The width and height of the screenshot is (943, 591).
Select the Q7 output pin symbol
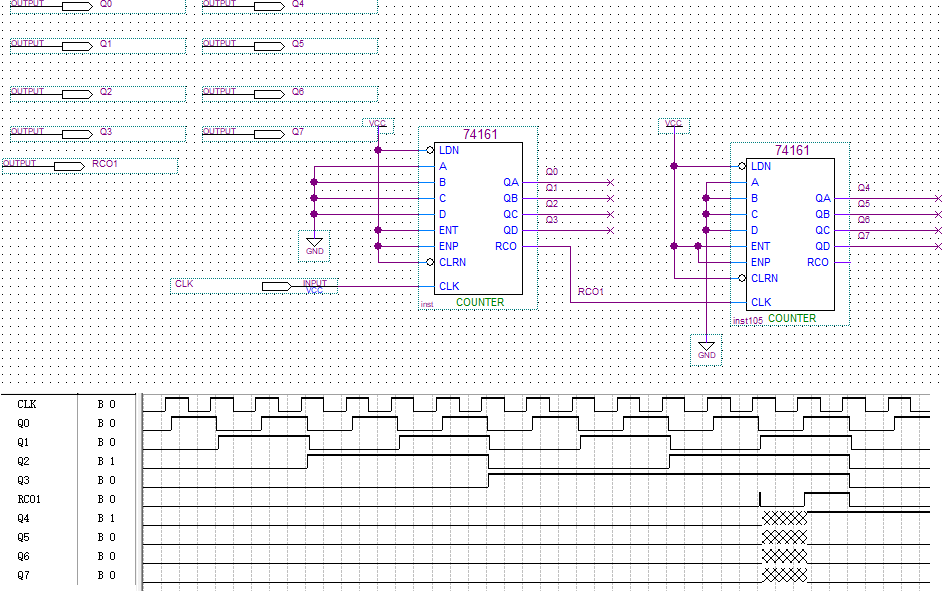(290, 134)
